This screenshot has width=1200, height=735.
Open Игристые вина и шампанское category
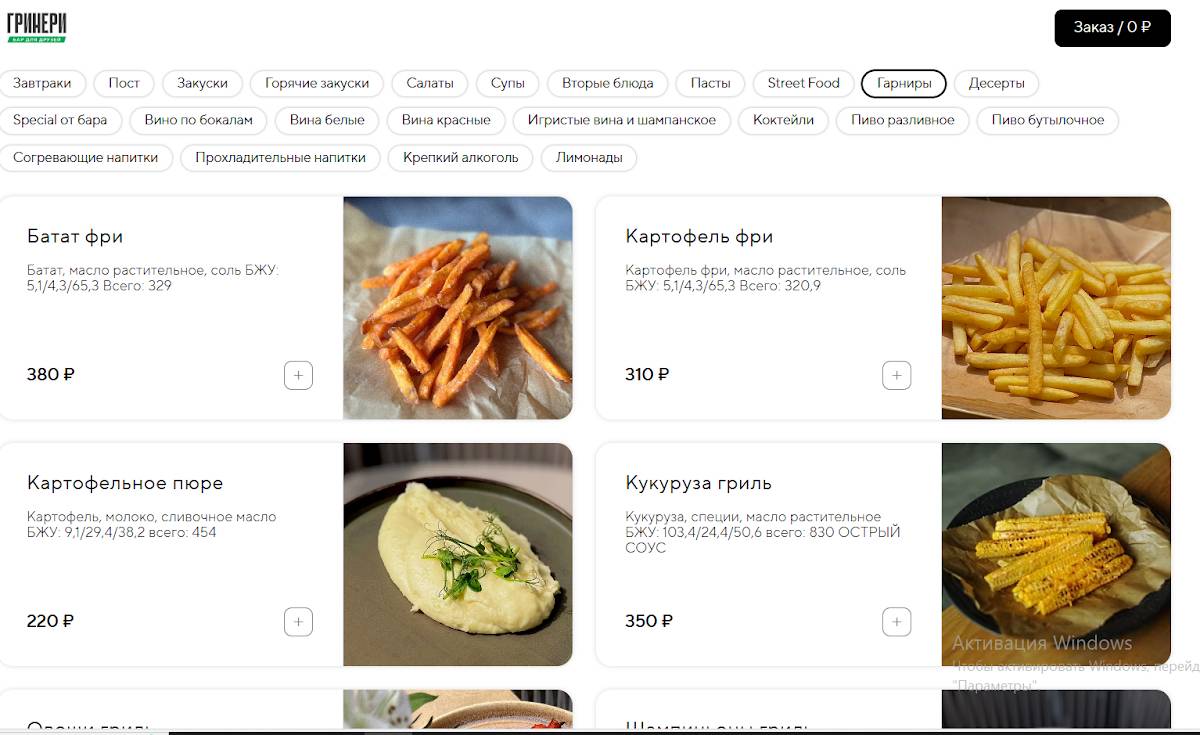click(621, 120)
